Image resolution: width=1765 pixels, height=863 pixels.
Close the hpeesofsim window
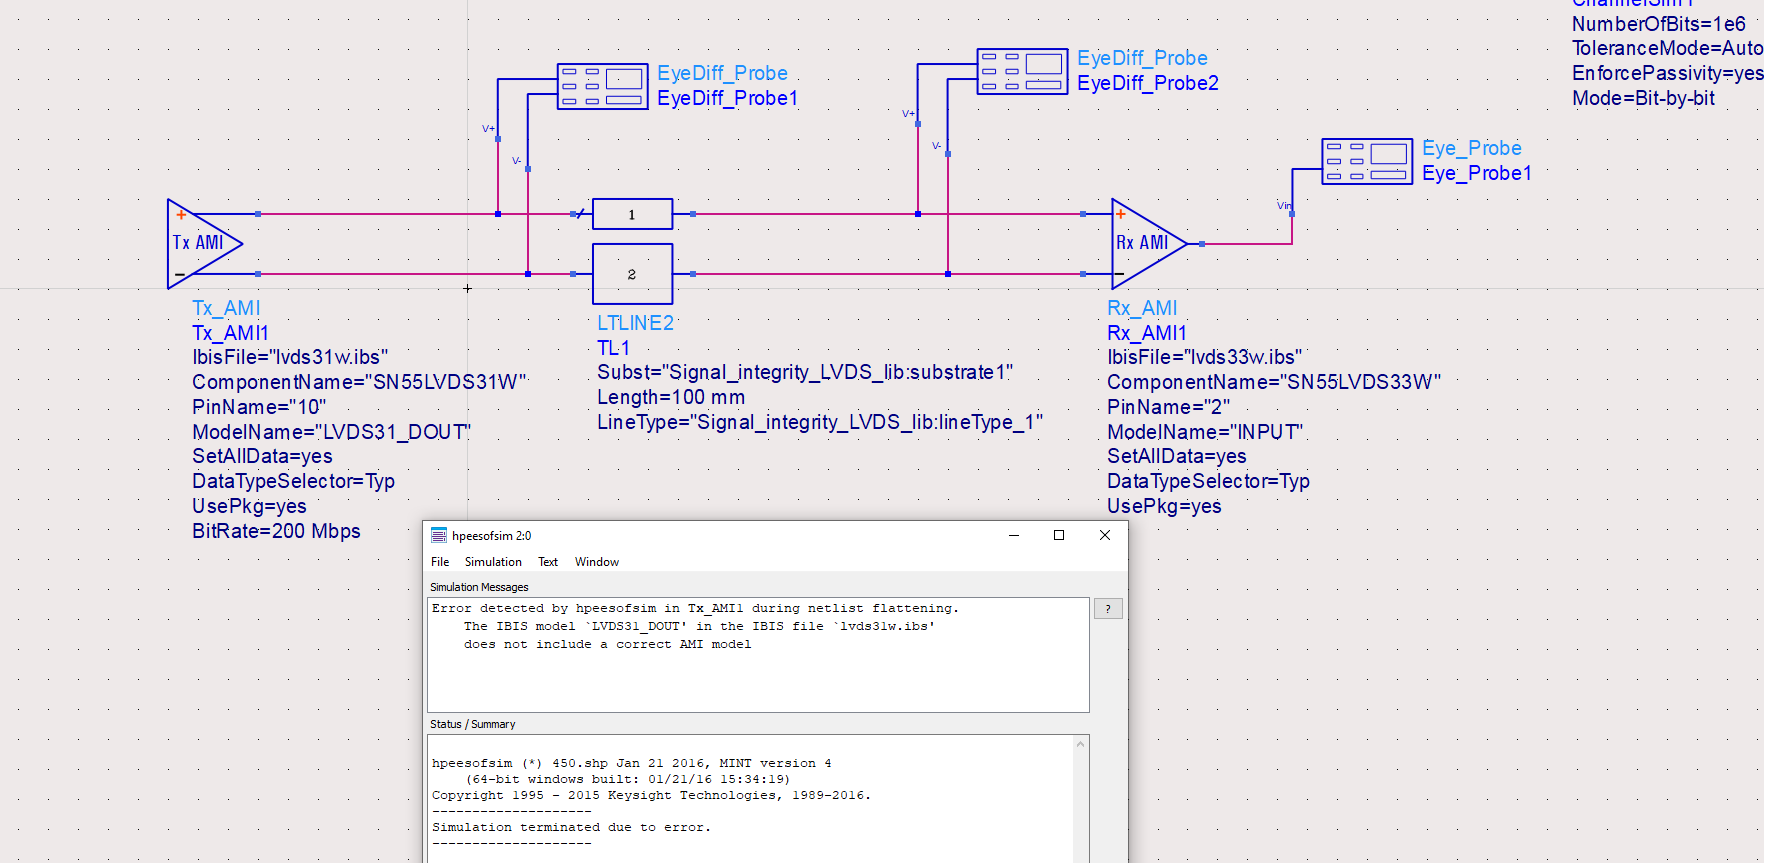tap(1105, 535)
